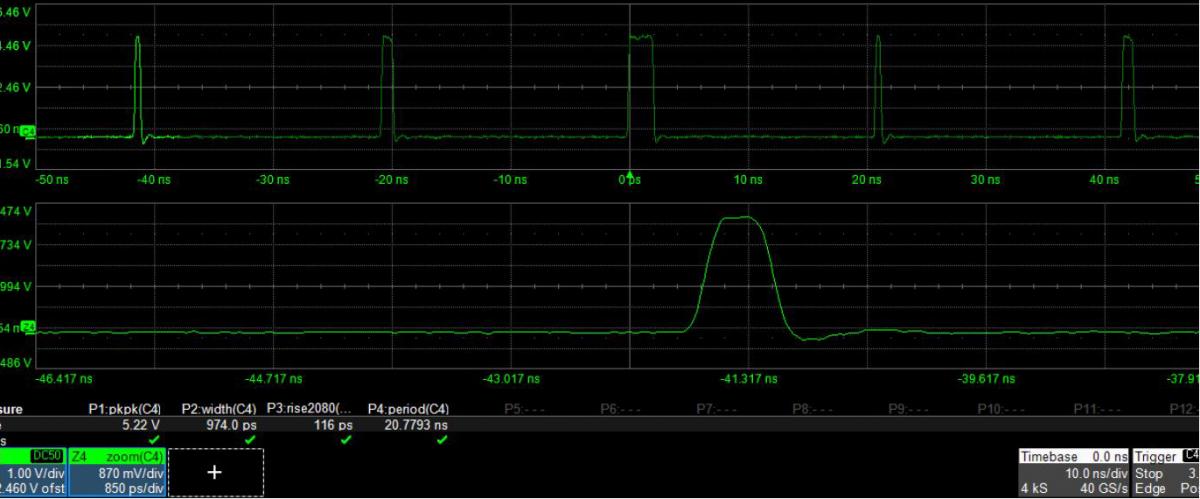The width and height of the screenshot is (1200, 499).
Task: Select the P1 pkpk(C4) measurement header
Action: (124, 409)
